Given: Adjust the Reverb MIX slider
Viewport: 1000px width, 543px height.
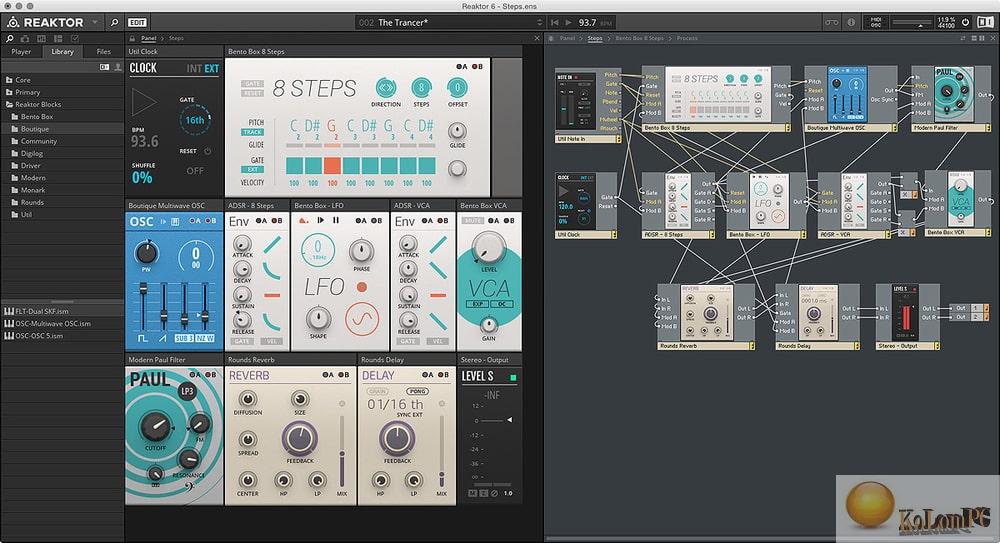Looking at the screenshot, I should click(x=342, y=451).
